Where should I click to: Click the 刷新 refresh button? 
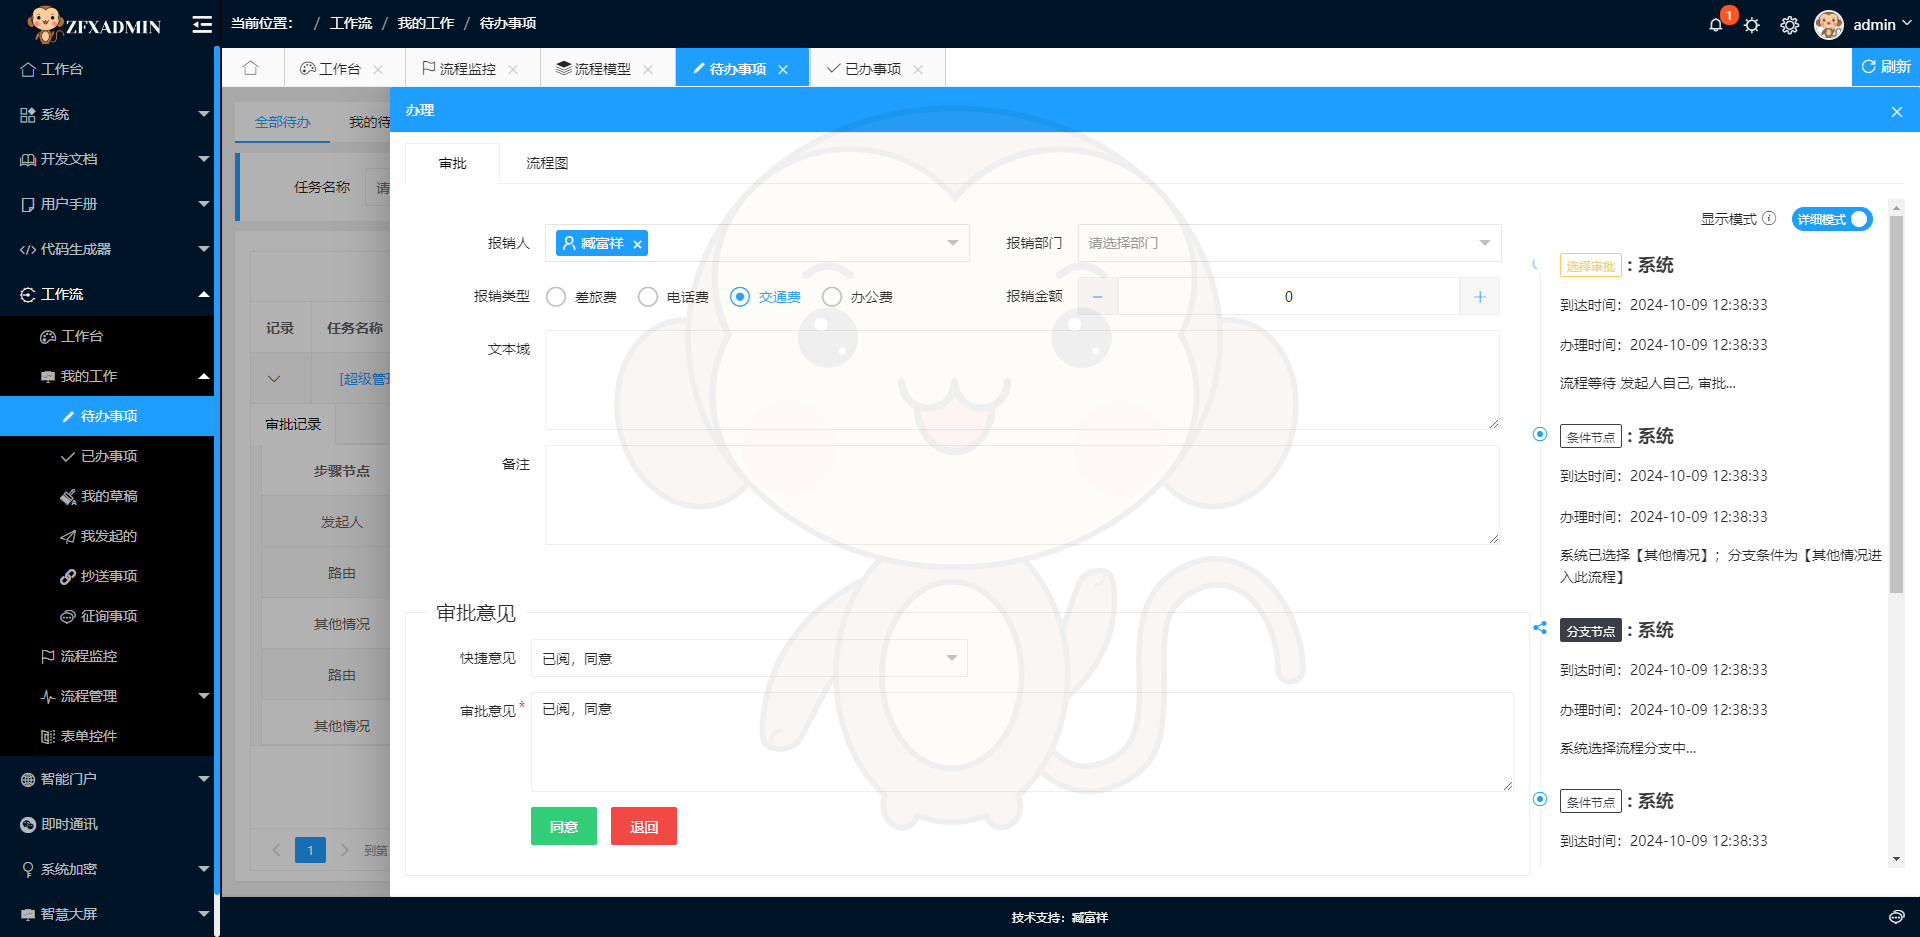1886,67
